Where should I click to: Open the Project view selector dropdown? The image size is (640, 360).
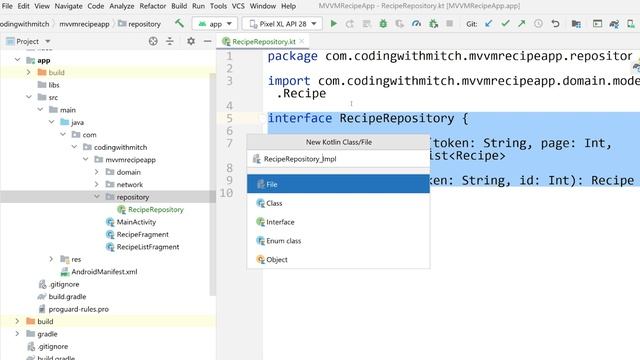(x=28, y=41)
